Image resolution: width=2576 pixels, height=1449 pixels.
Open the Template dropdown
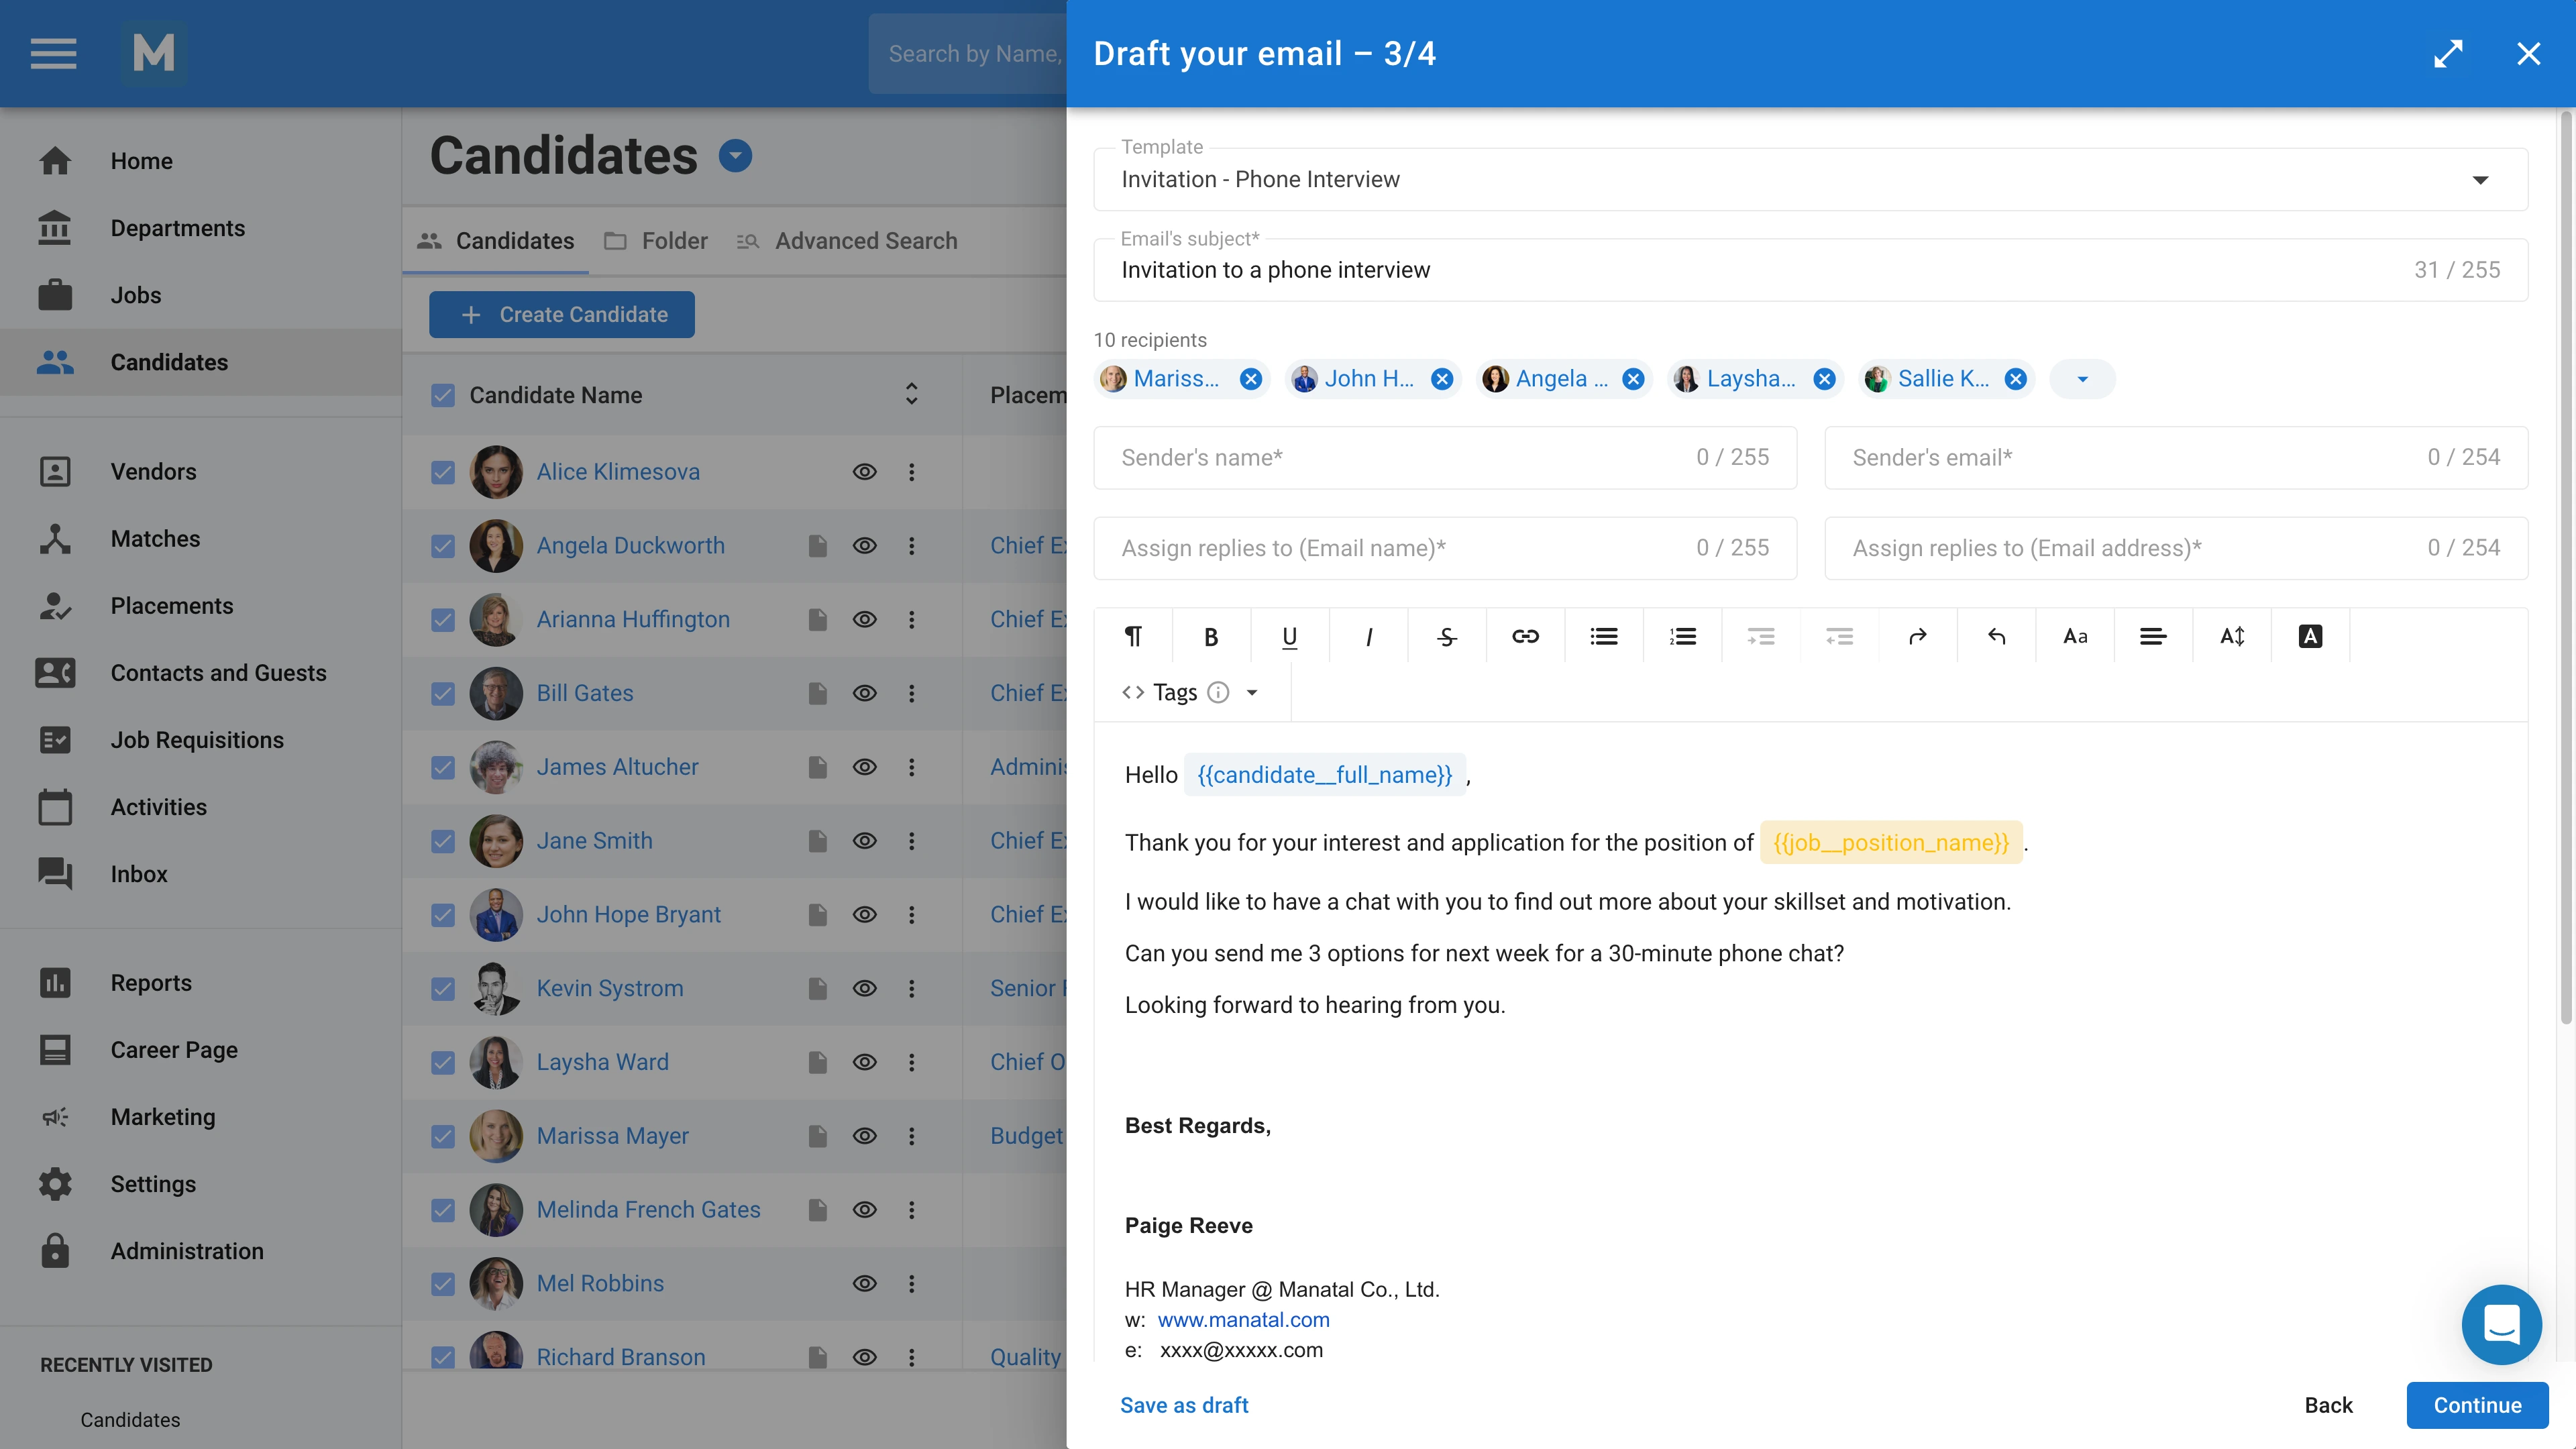click(x=2480, y=180)
